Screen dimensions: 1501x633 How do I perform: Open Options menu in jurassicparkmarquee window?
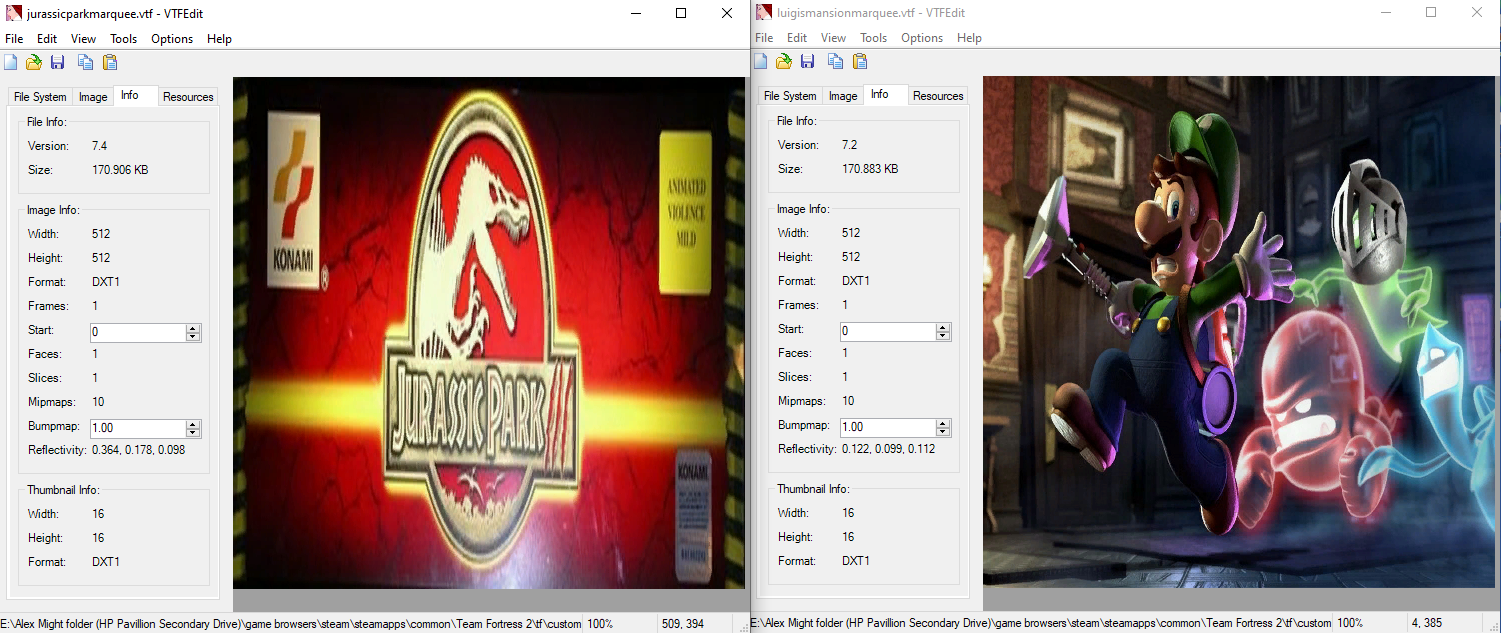coord(172,39)
